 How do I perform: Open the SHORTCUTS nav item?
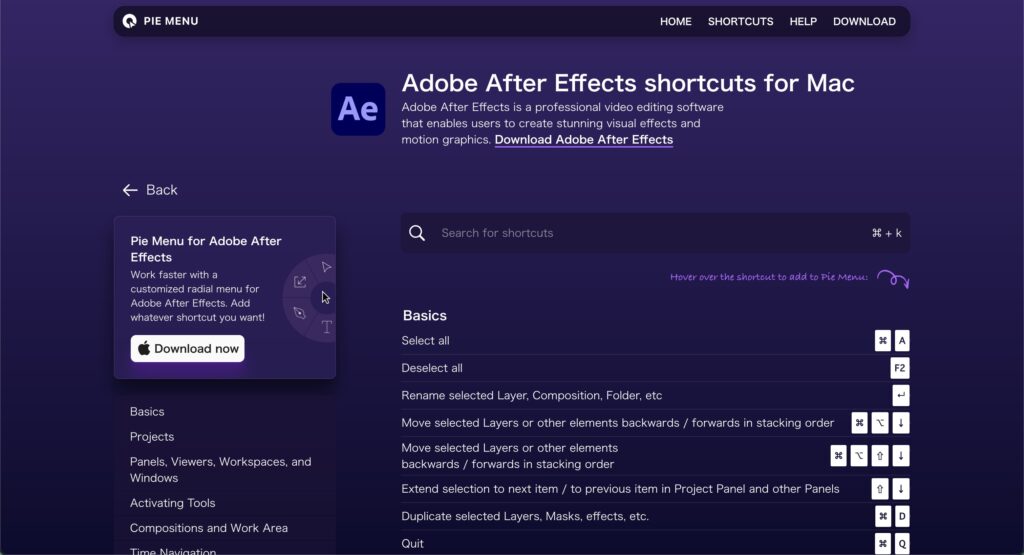[x=740, y=22]
